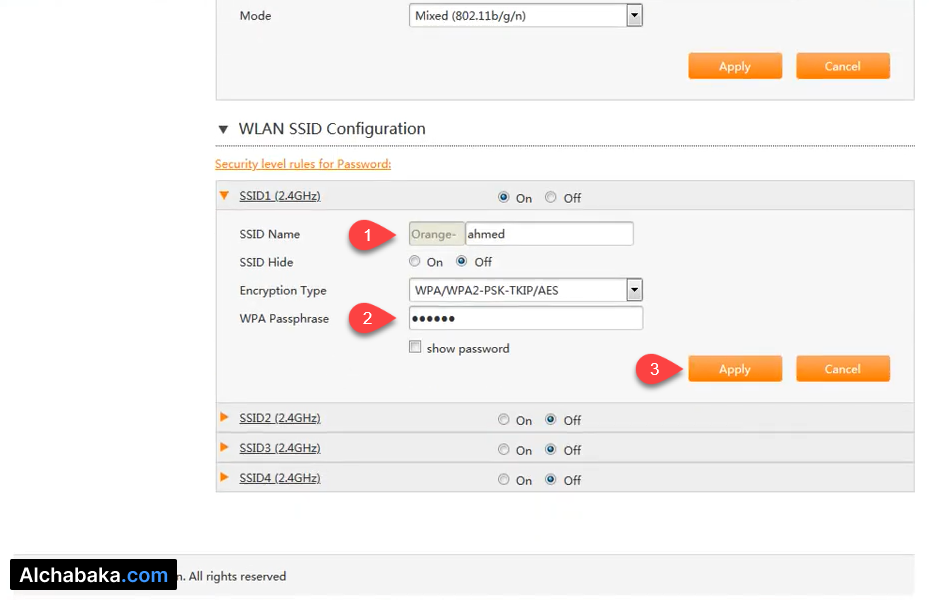This screenshot has height=600, width=929.
Task: Edit the SSID Name text field
Action: click(x=549, y=233)
